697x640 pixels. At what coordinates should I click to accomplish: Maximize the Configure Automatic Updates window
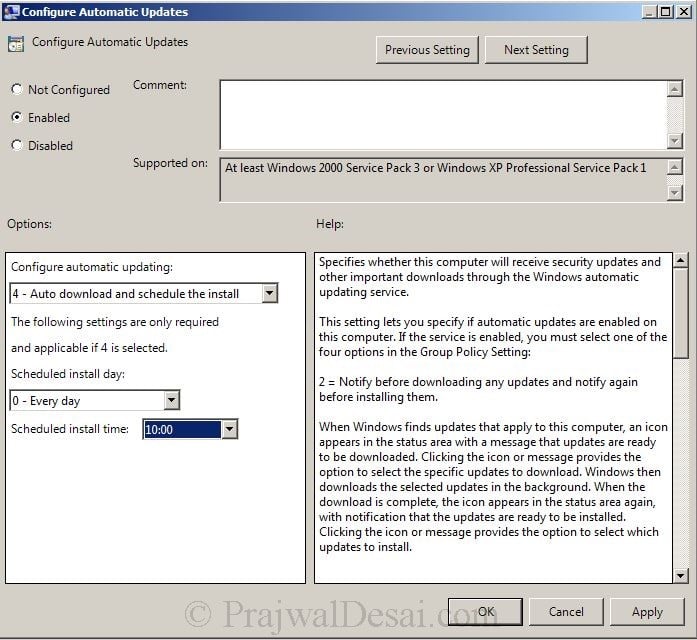665,12
